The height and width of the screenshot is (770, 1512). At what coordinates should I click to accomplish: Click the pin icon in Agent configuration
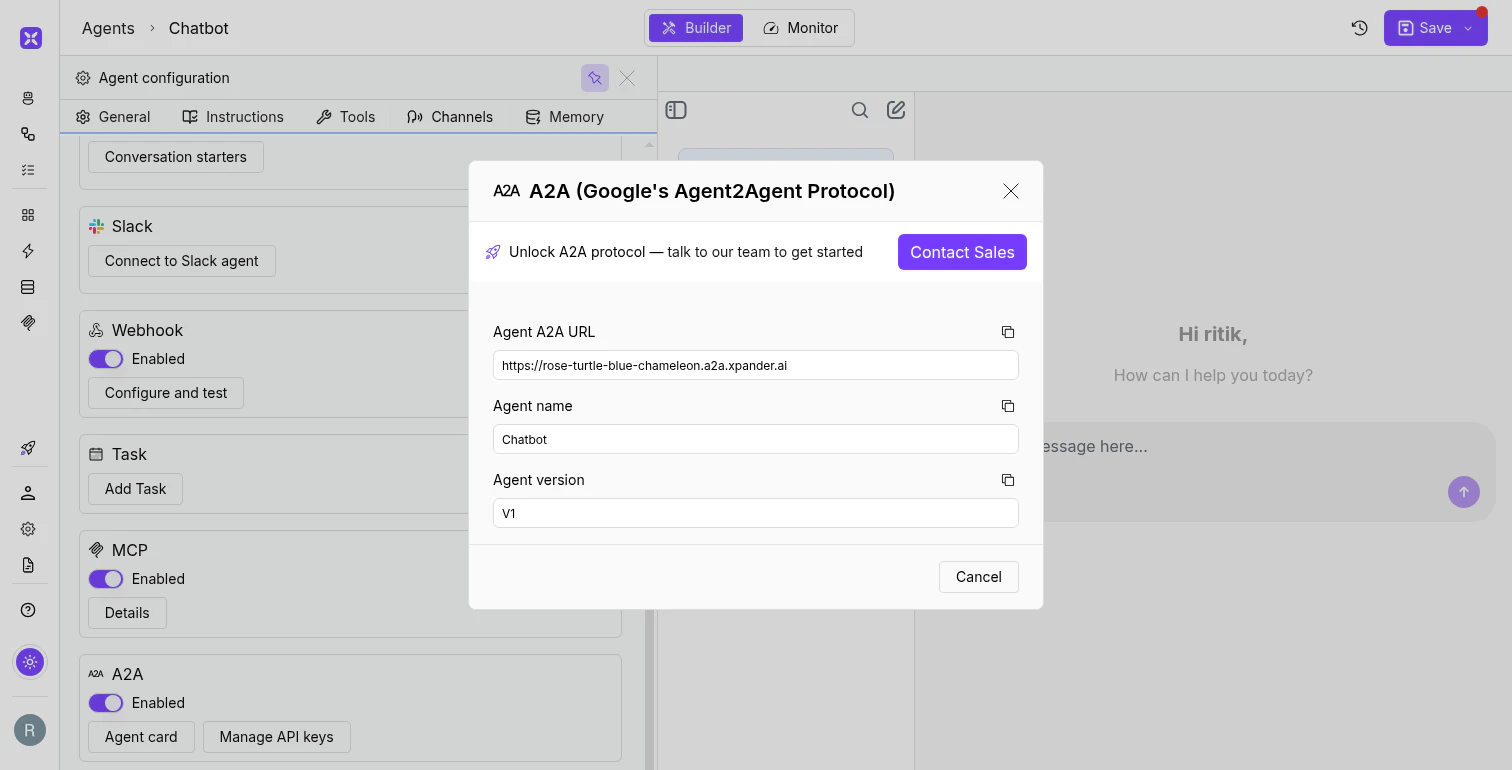[595, 78]
